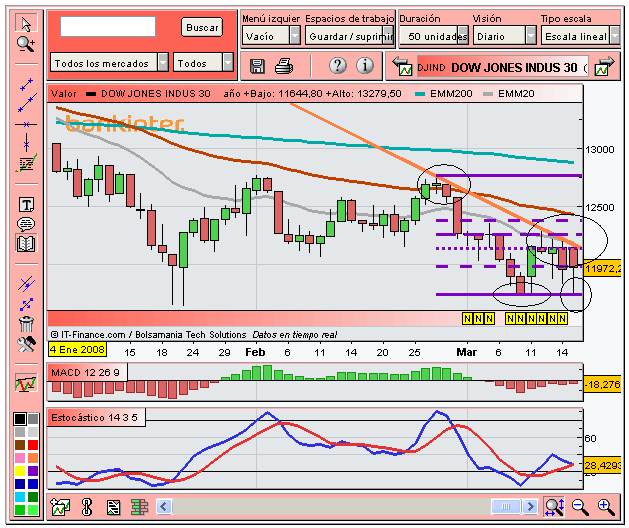Click the first yellow N news marker
Screen dimensions: 629x528
(x=467, y=319)
